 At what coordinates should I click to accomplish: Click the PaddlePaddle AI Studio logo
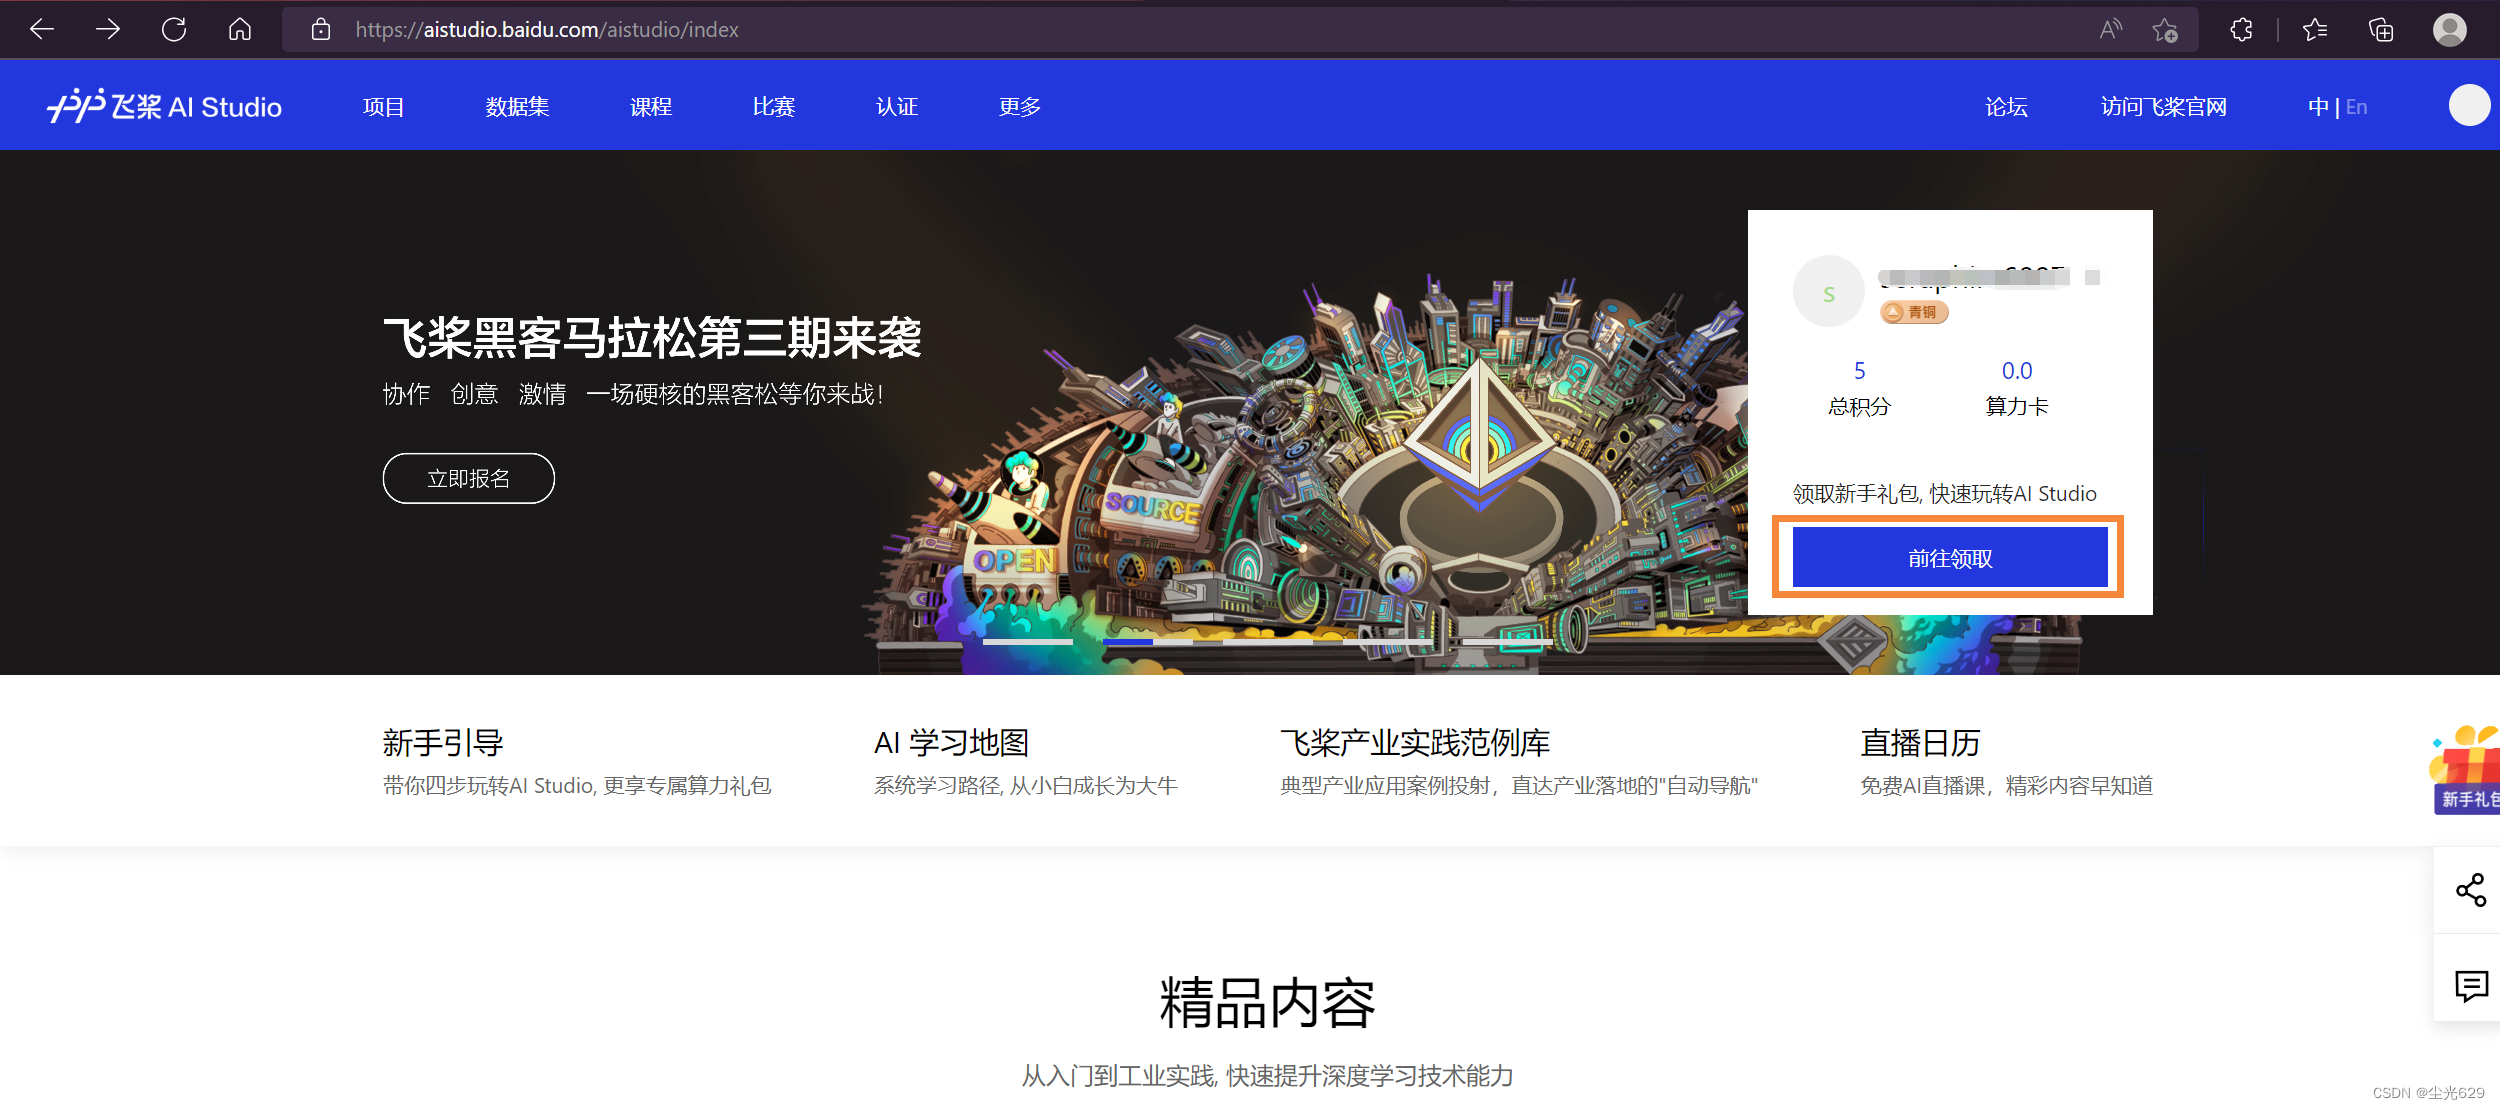[165, 106]
